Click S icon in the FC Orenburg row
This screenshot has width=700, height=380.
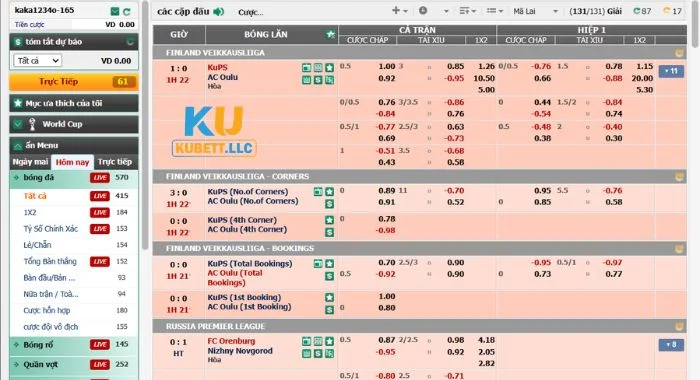pyautogui.click(x=318, y=354)
